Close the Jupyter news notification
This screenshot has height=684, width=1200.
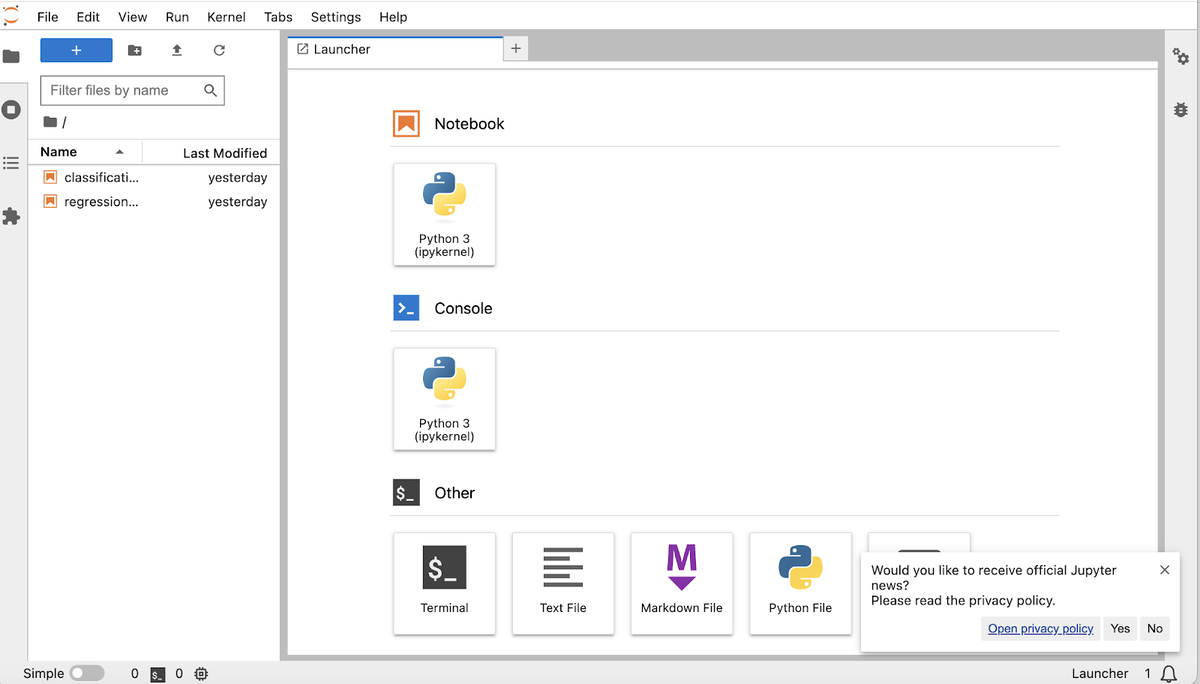[1164, 570]
